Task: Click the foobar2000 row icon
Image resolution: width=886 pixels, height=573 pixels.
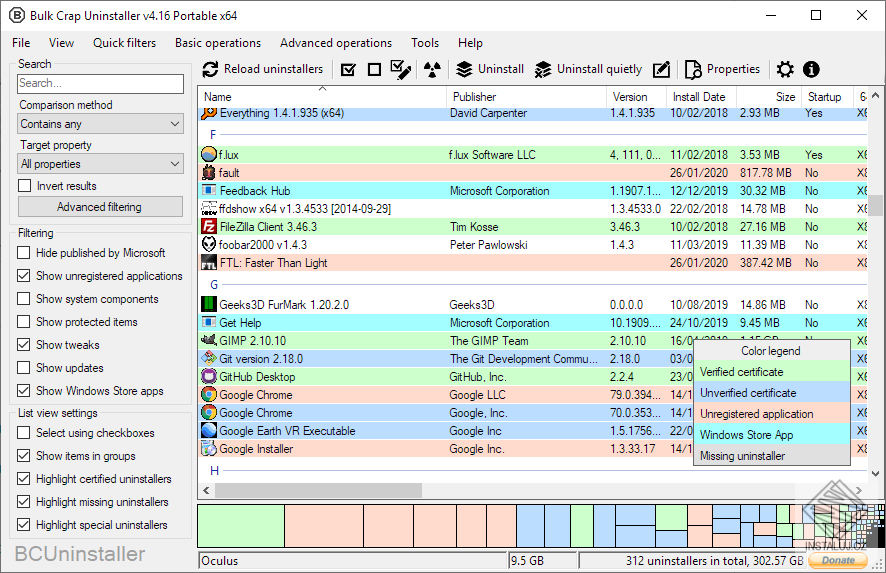Action: pos(209,245)
